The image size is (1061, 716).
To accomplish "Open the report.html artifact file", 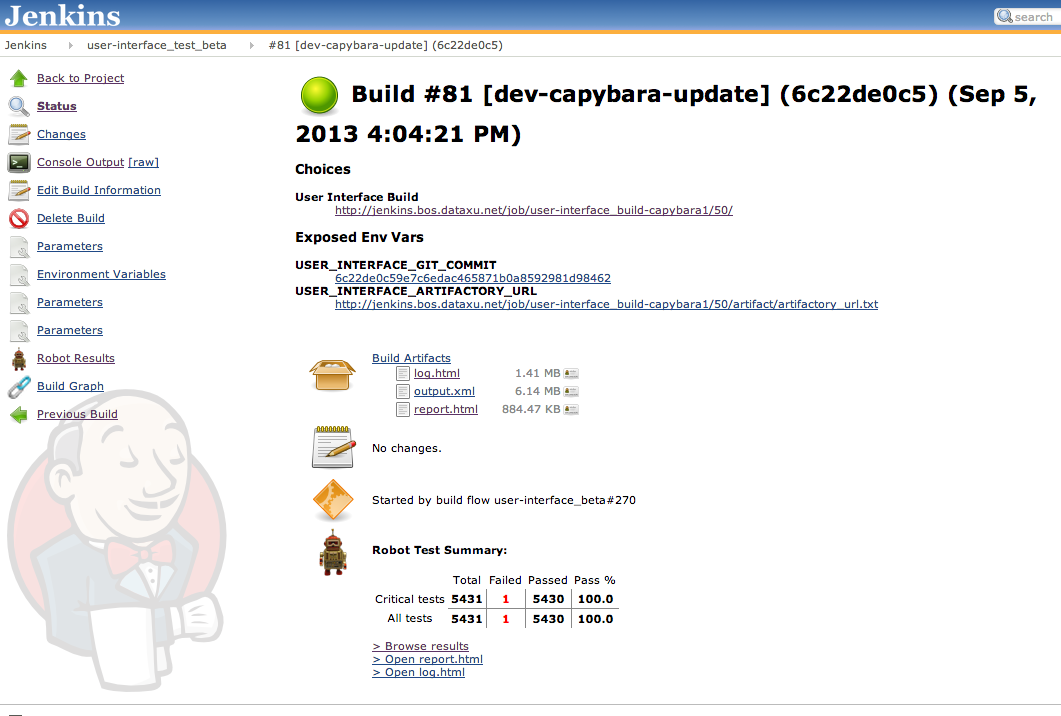I will point(445,409).
